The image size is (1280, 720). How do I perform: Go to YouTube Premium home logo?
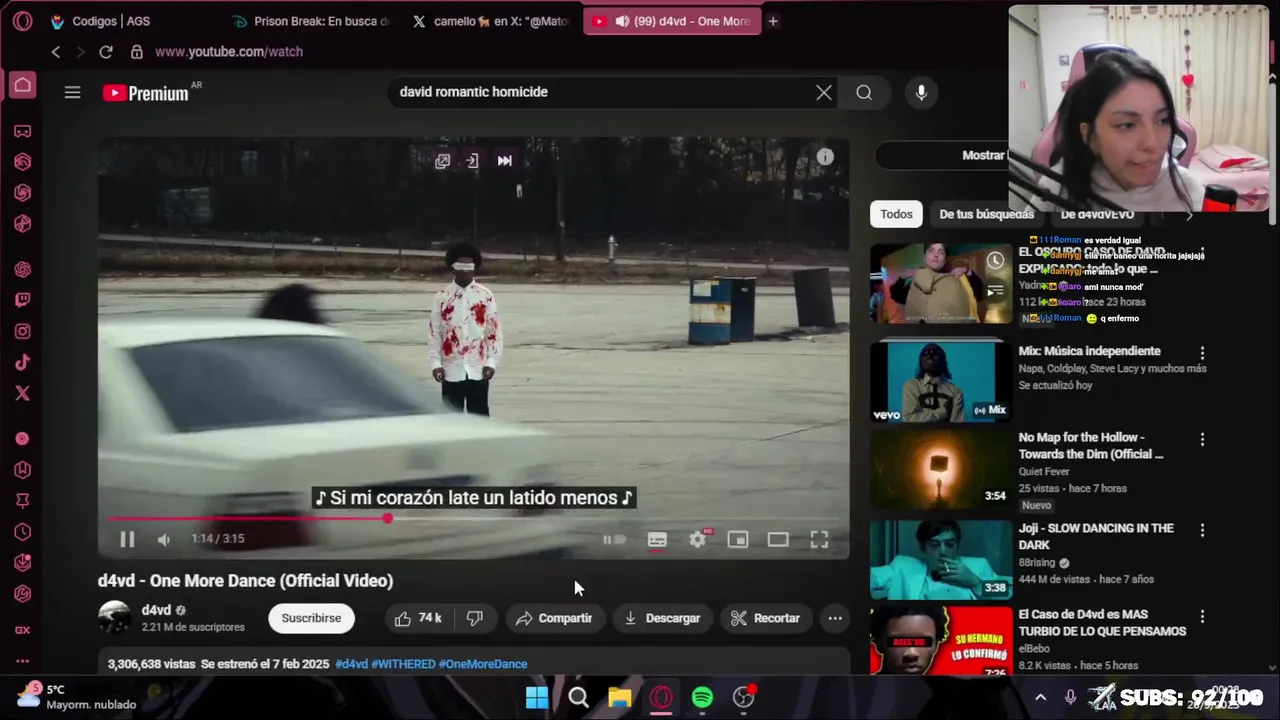click(x=146, y=93)
